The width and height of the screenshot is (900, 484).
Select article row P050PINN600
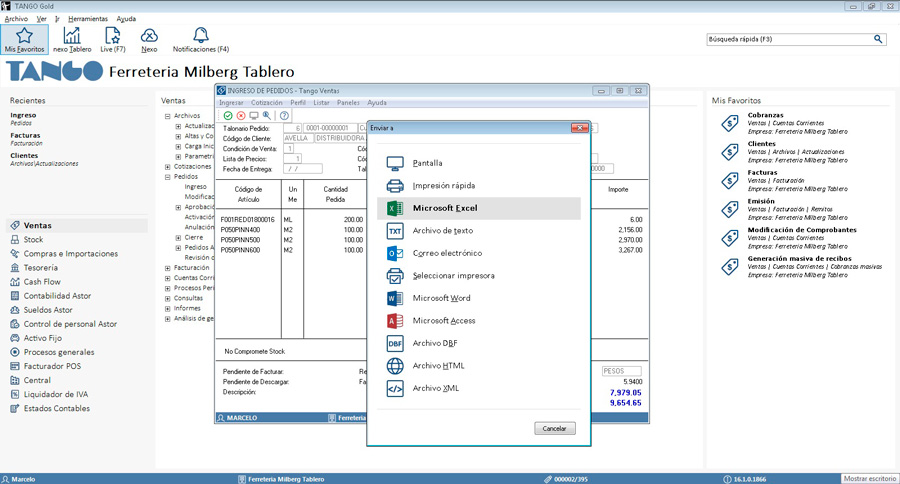(240, 250)
